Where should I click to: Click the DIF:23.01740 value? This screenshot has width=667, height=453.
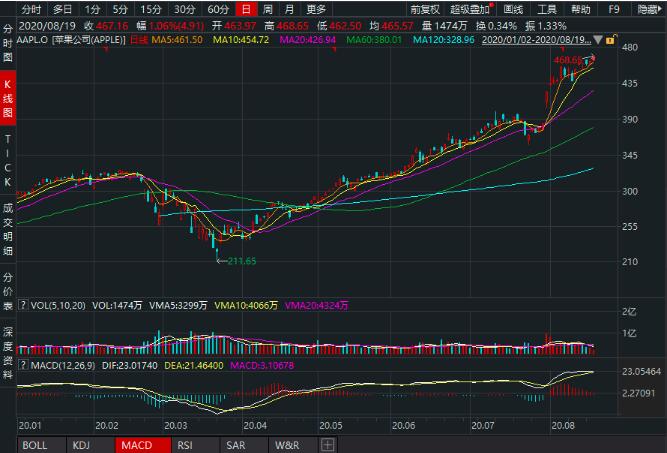click(130, 365)
